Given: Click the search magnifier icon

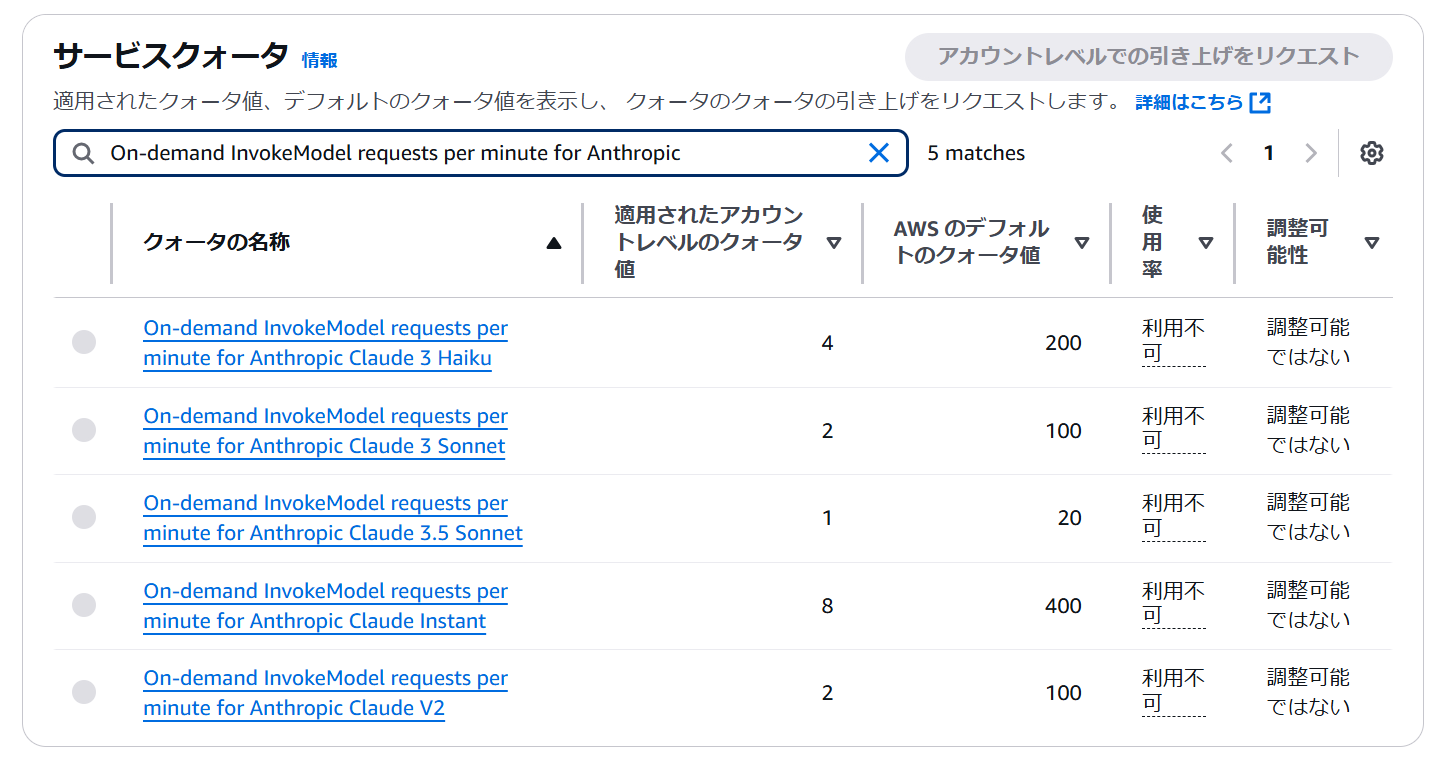Looking at the screenshot, I should click(x=83, y=153).
